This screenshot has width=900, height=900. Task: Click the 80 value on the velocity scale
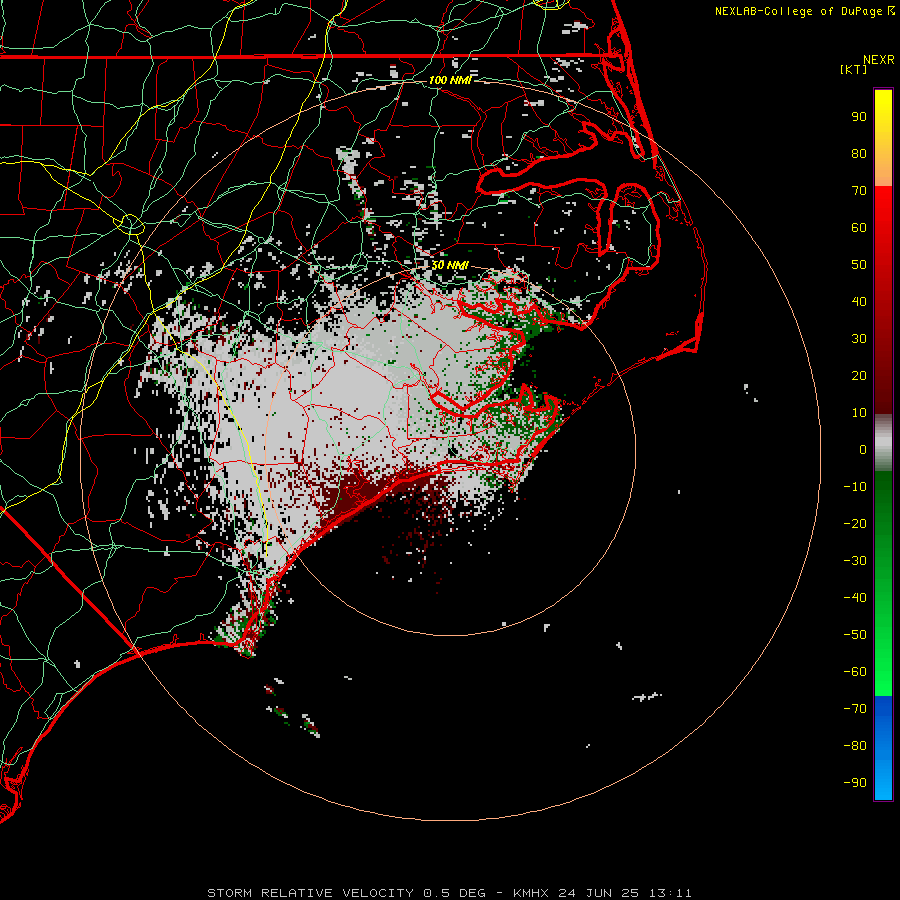pos(859,154)
